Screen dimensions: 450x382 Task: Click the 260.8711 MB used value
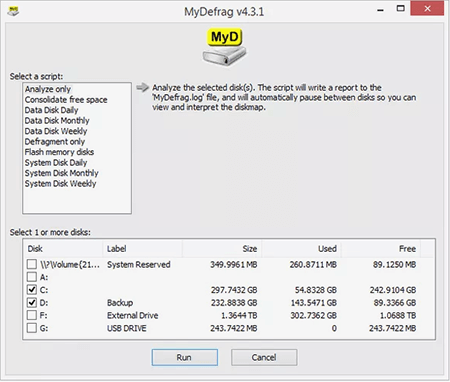click(313, 265)
